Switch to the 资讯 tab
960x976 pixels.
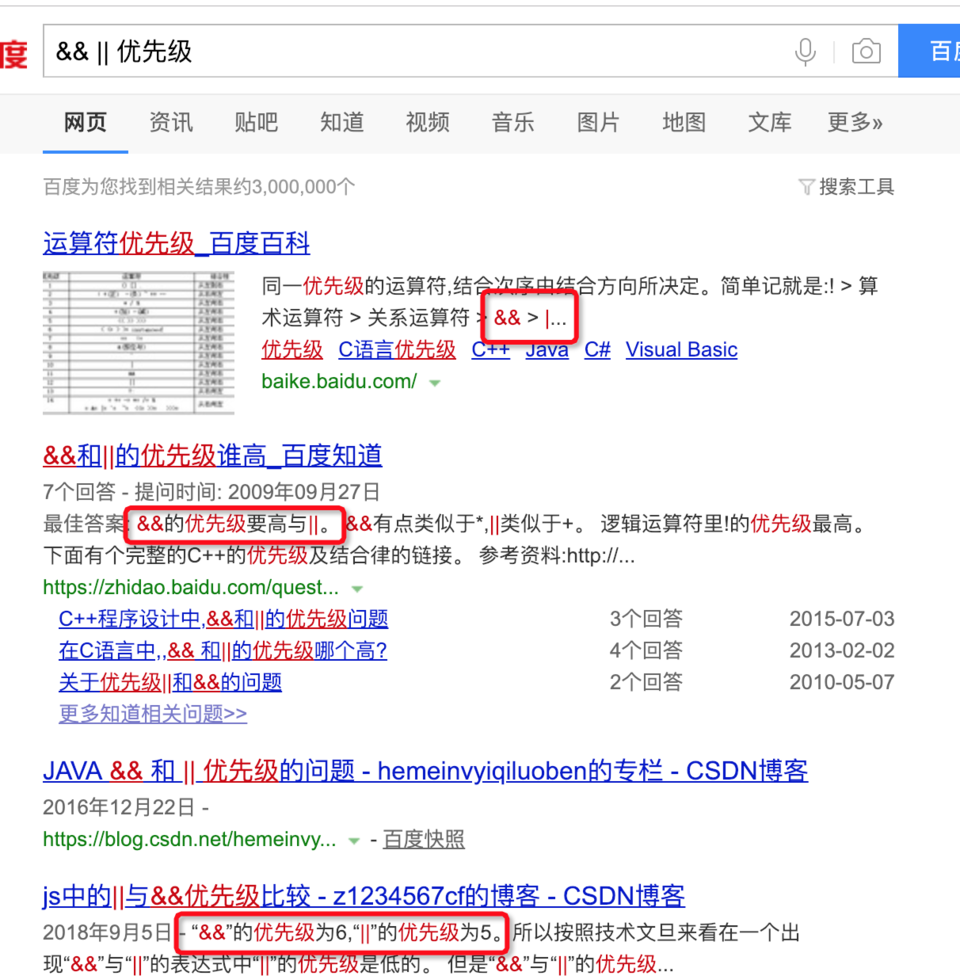pyautogui.click(x=171, y=123)
